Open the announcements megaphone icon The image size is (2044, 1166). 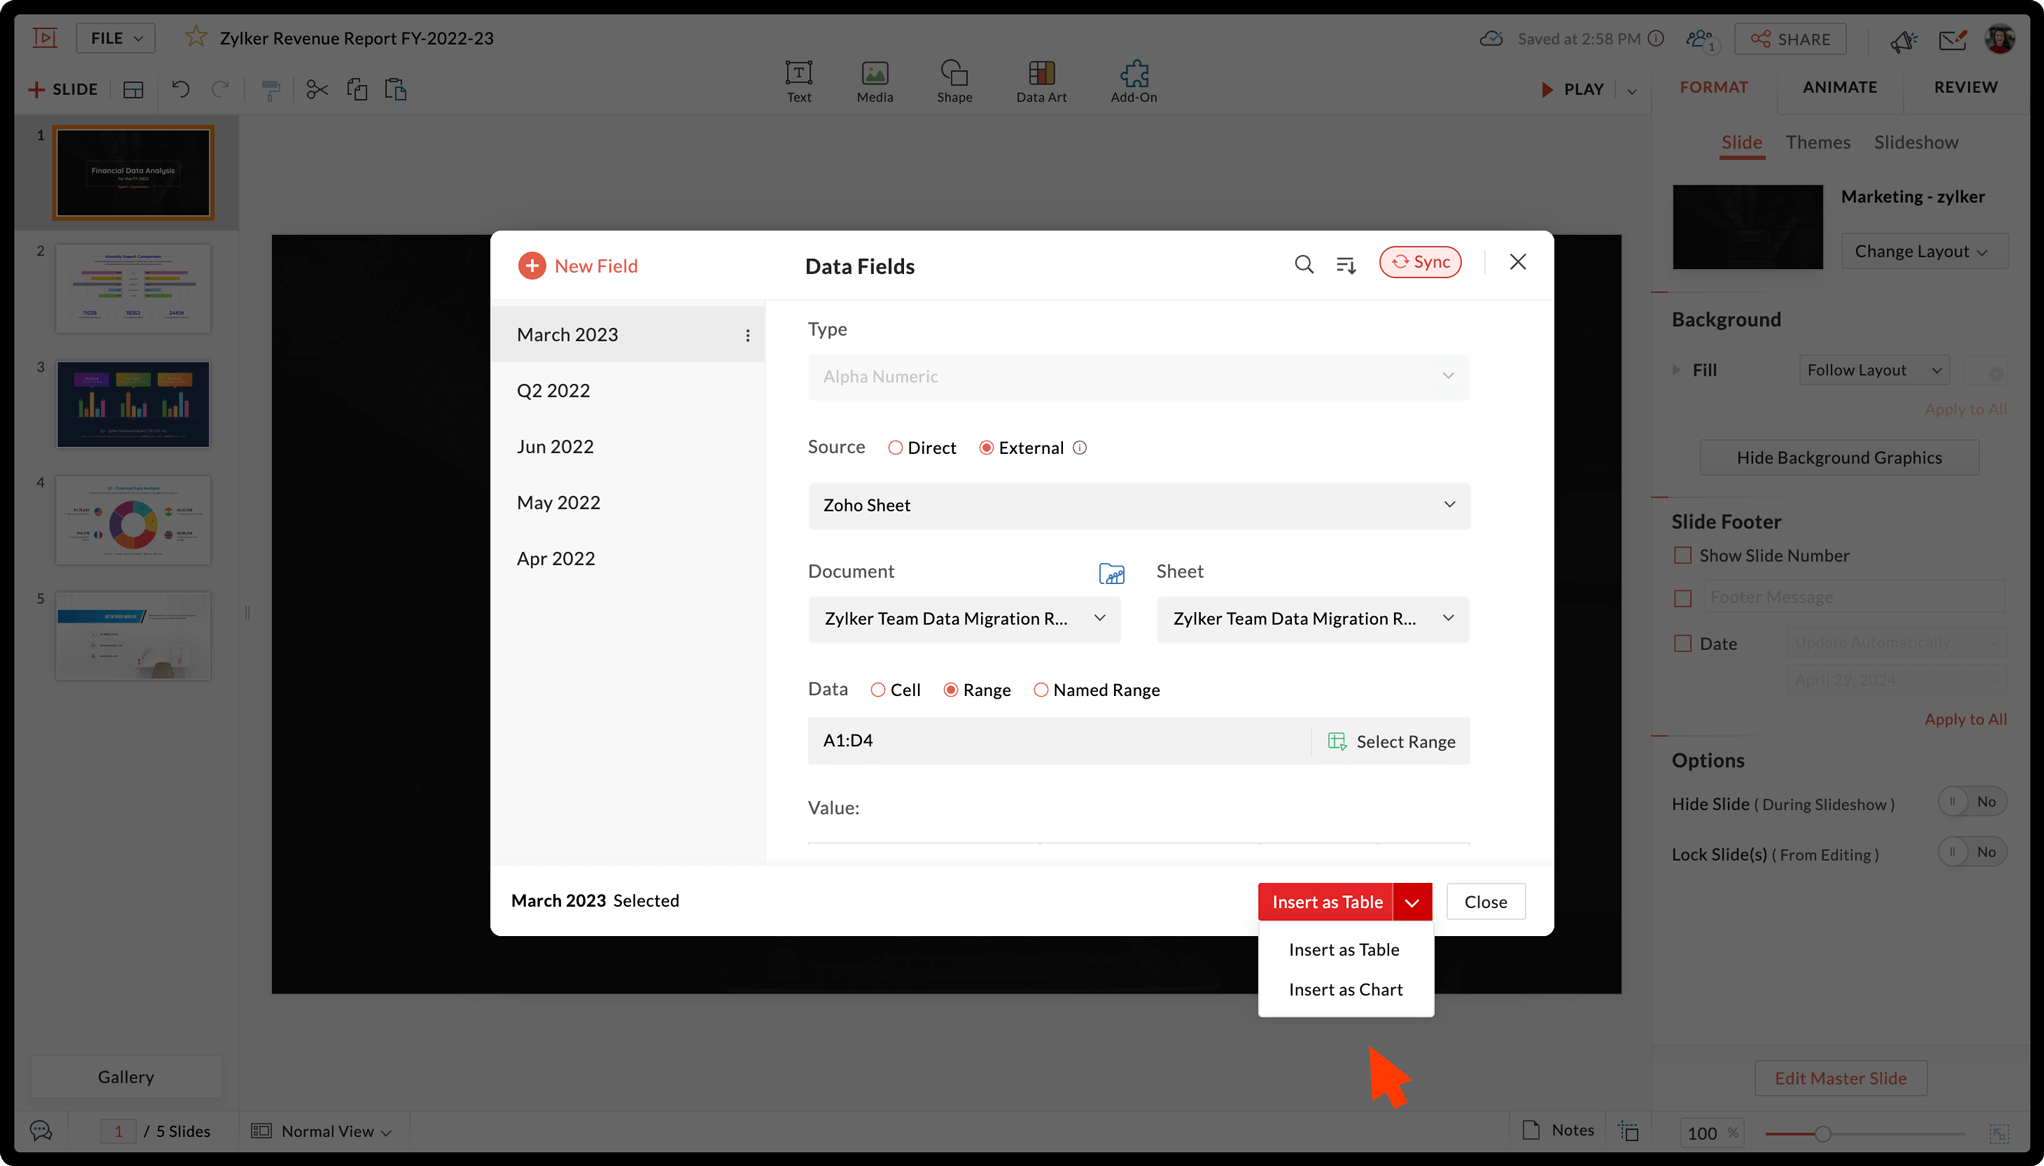point(1902,40)
